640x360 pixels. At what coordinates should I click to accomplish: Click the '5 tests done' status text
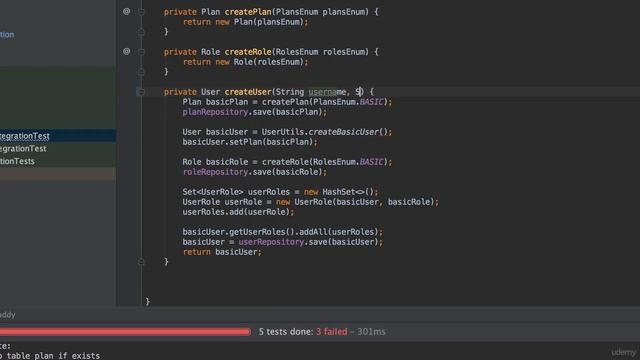point(286,332)
